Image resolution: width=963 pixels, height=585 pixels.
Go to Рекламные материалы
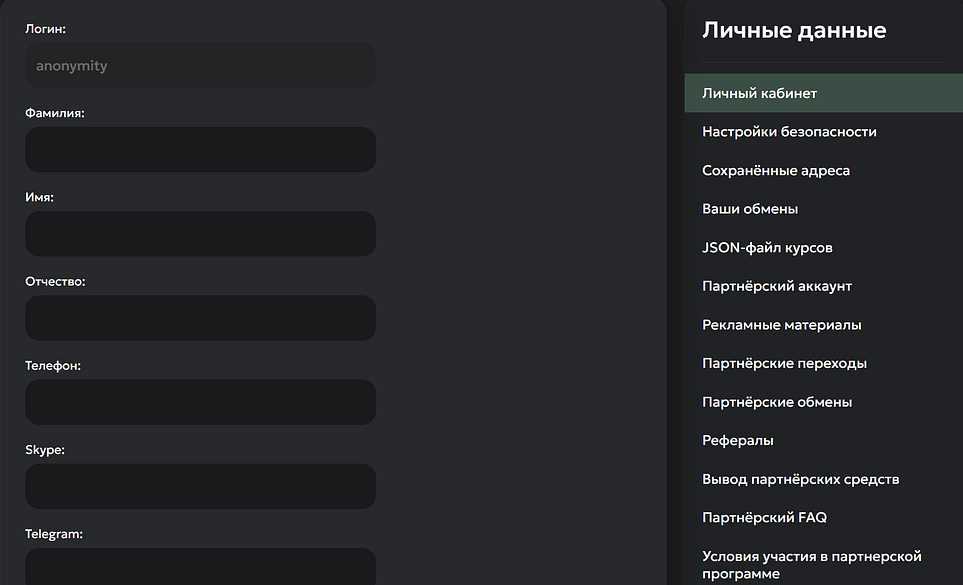tap(781, 325)
